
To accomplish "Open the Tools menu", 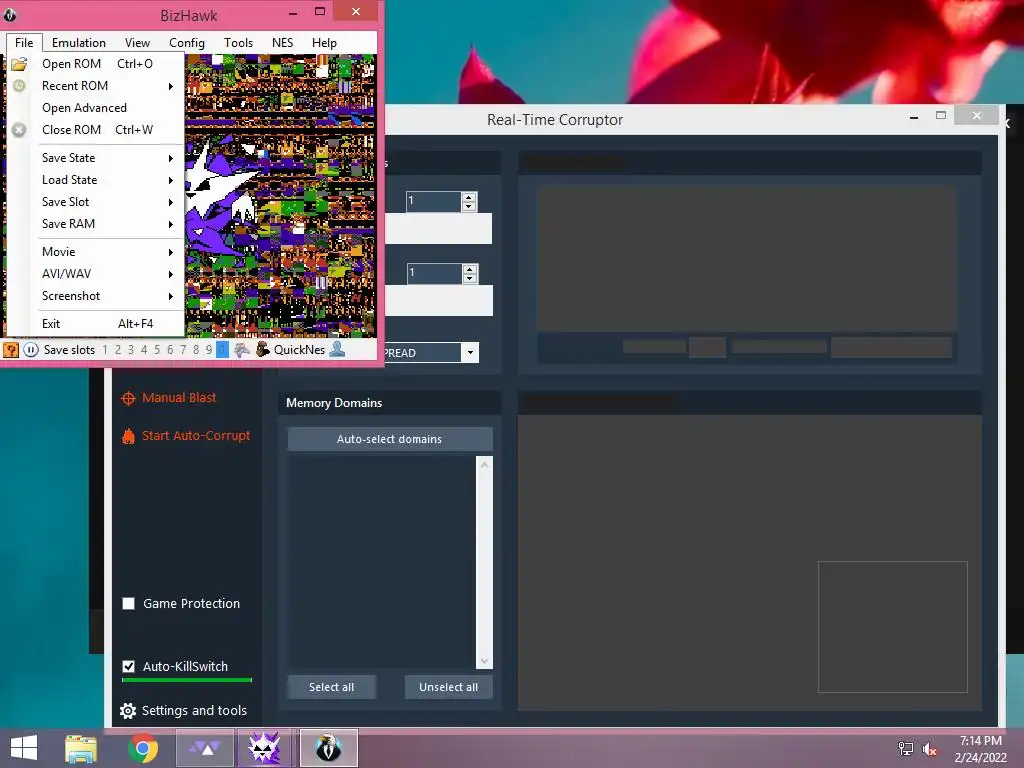I will pyautogui.click(x=238, y=42).
